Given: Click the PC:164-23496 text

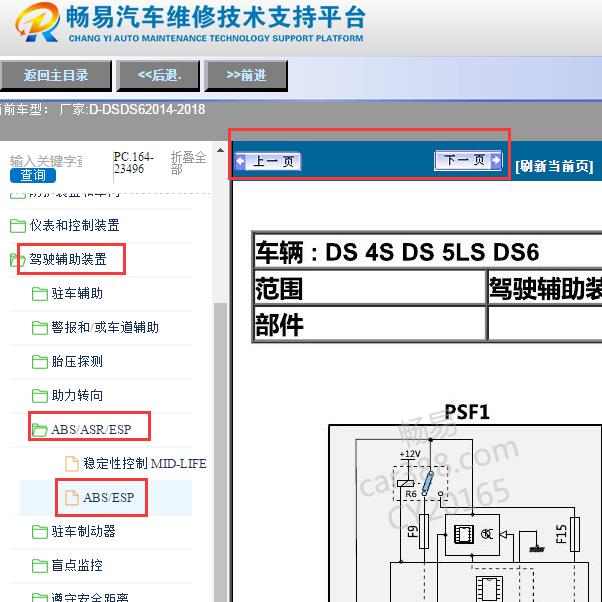Looking at the screenshot, I should tap(133, 163).
